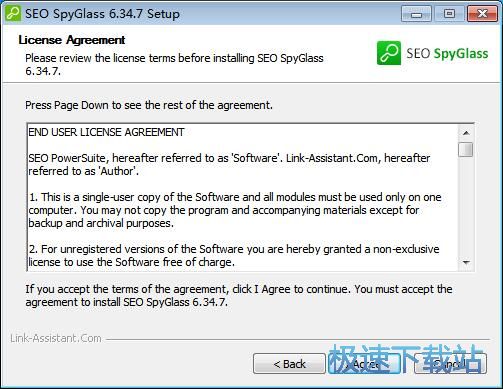
Task: Click the SEO SpyGlass 6.34.7 Setup title text
Action: [x=102, y=14]
